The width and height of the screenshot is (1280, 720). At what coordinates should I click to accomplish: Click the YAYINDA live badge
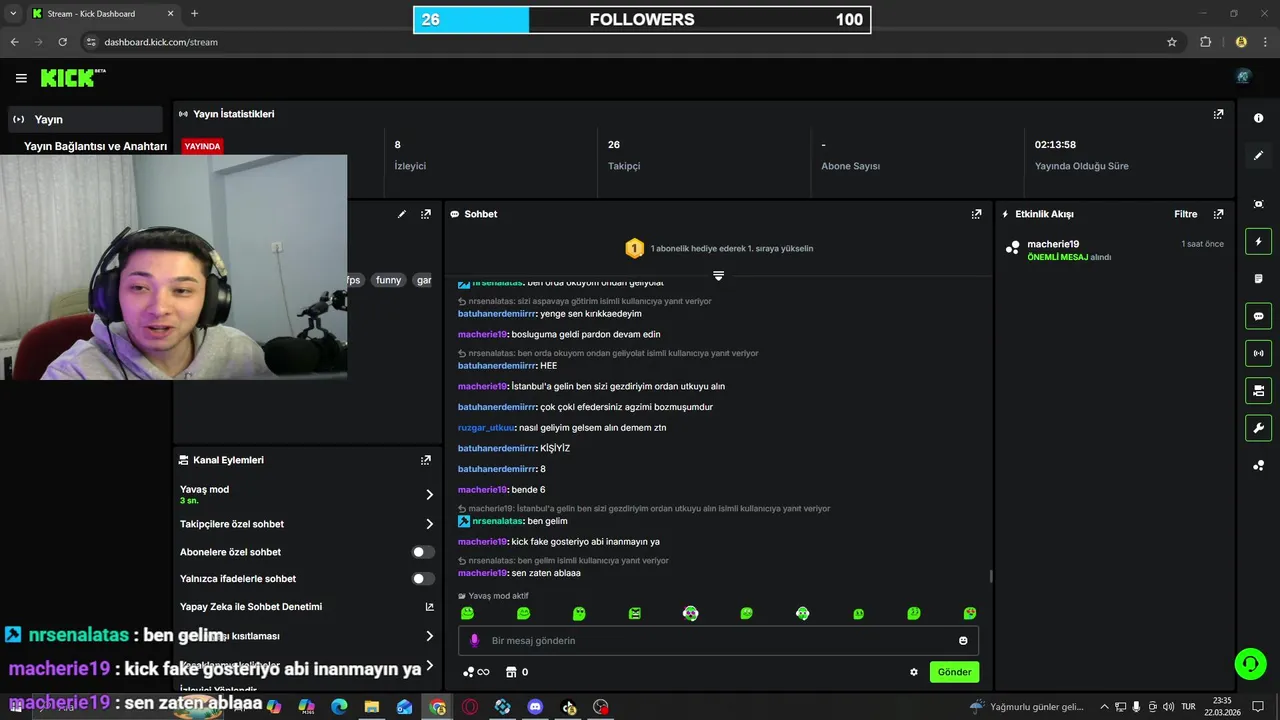click(x=202, y=146)
